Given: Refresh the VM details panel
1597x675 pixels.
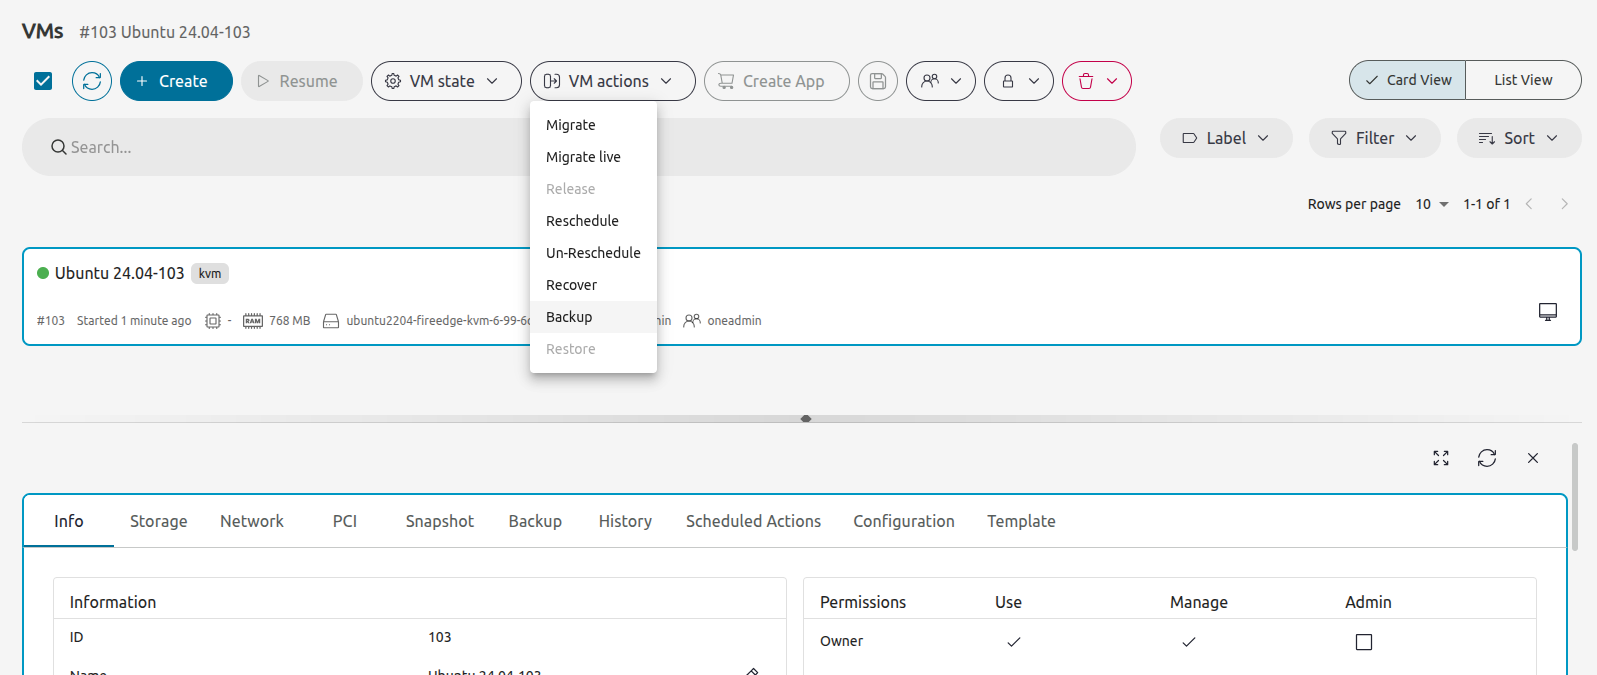Looking at the screenshot, I should pos(1487,458).
